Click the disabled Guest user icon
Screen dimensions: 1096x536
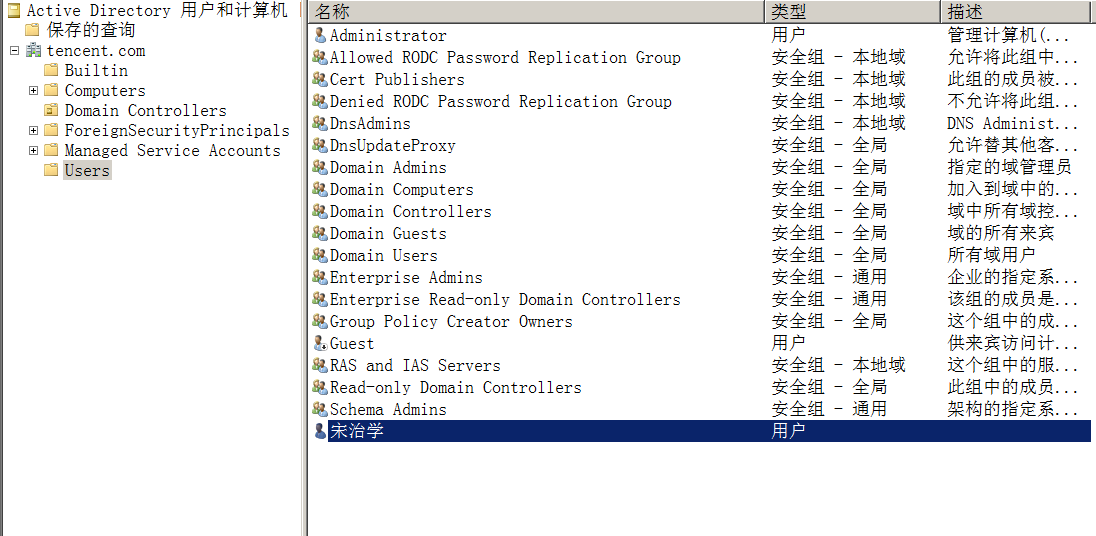[320, 344]
